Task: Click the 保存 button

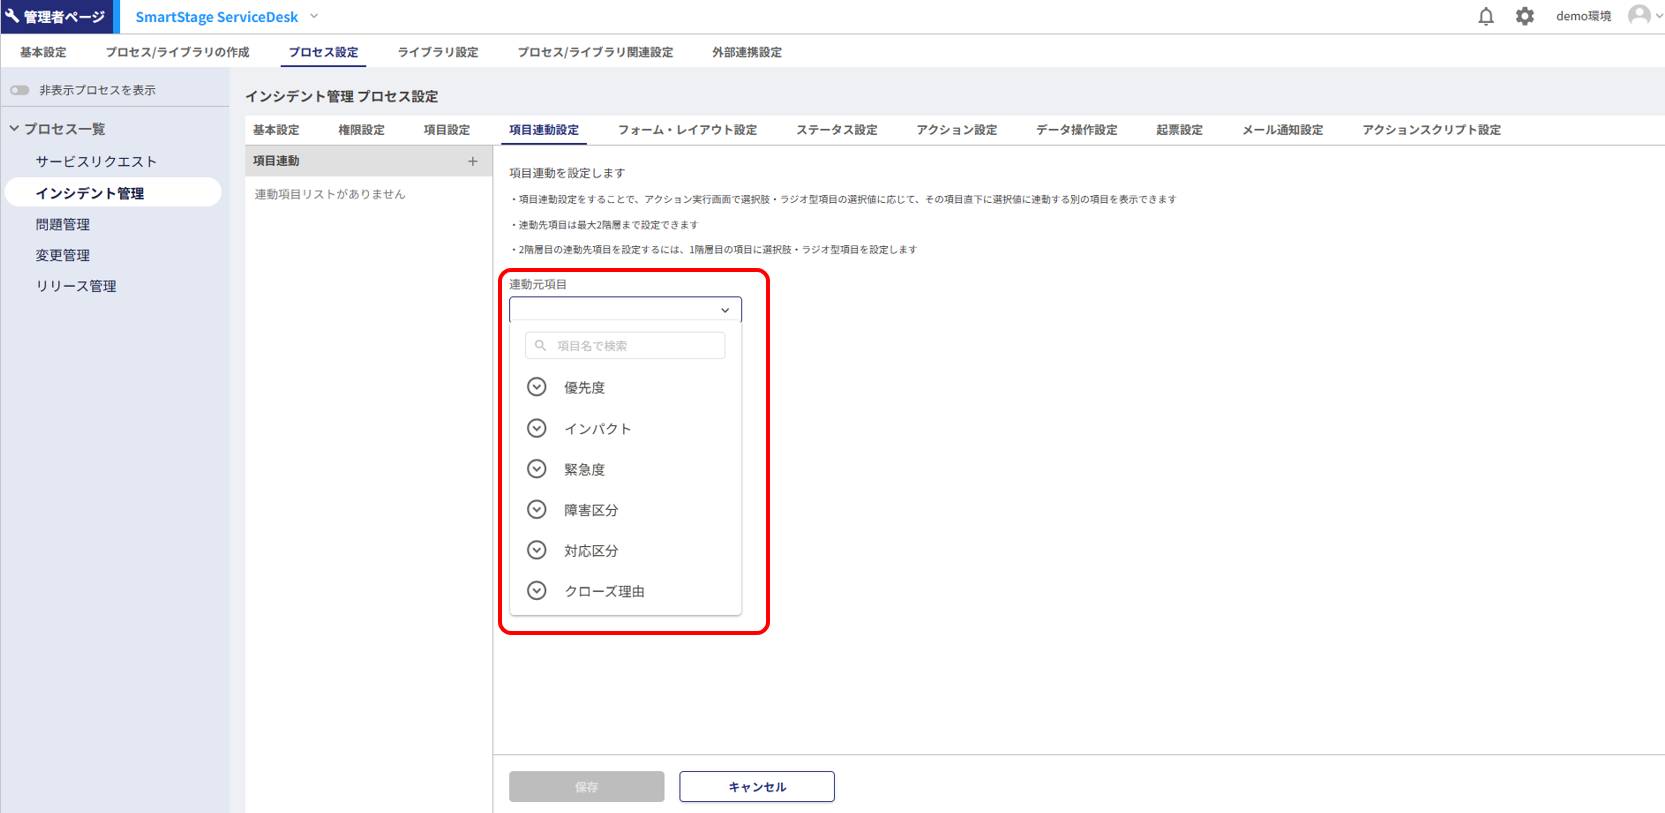Action: (586, 787)
